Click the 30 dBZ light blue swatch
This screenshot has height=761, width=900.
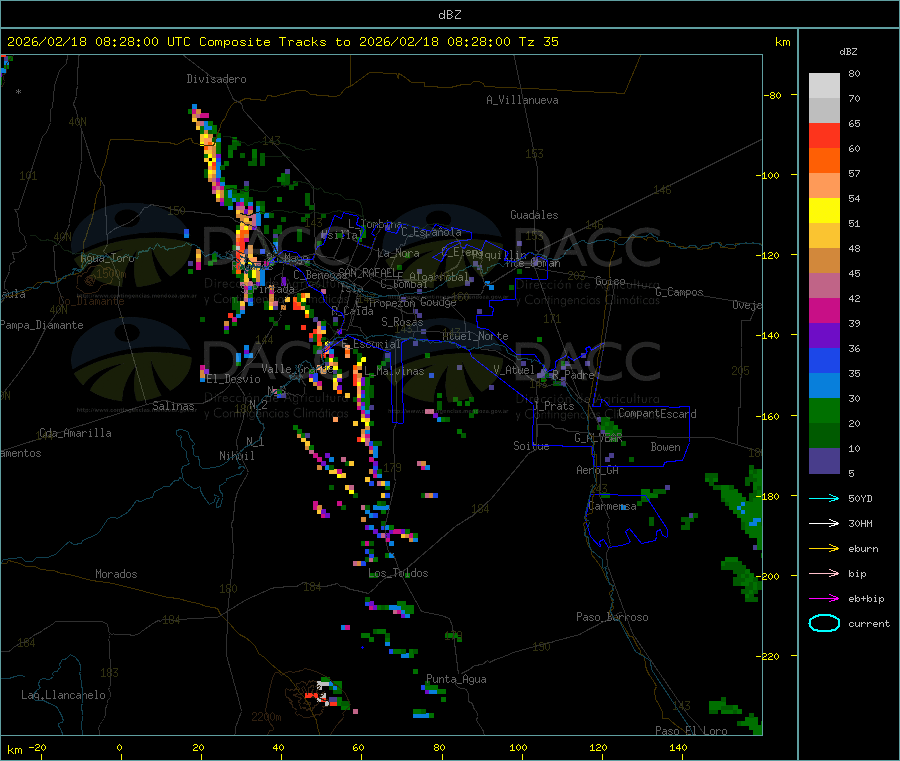824,386
